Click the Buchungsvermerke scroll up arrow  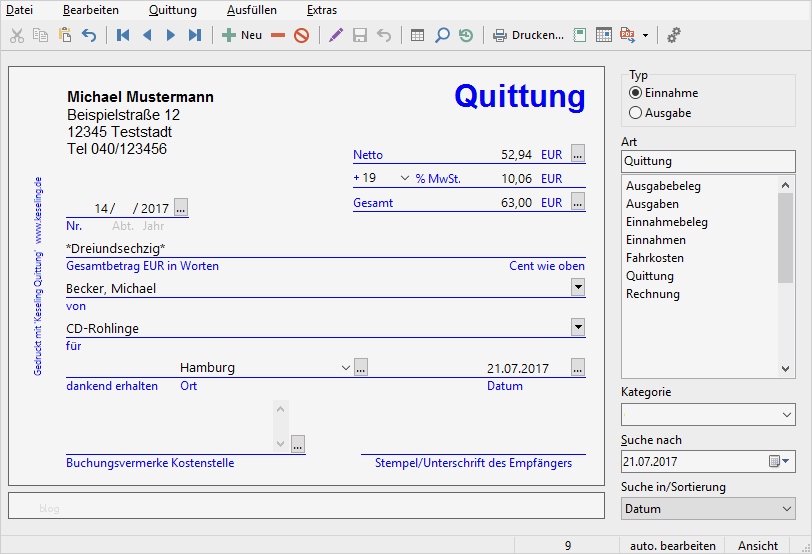tap(281, 409)
